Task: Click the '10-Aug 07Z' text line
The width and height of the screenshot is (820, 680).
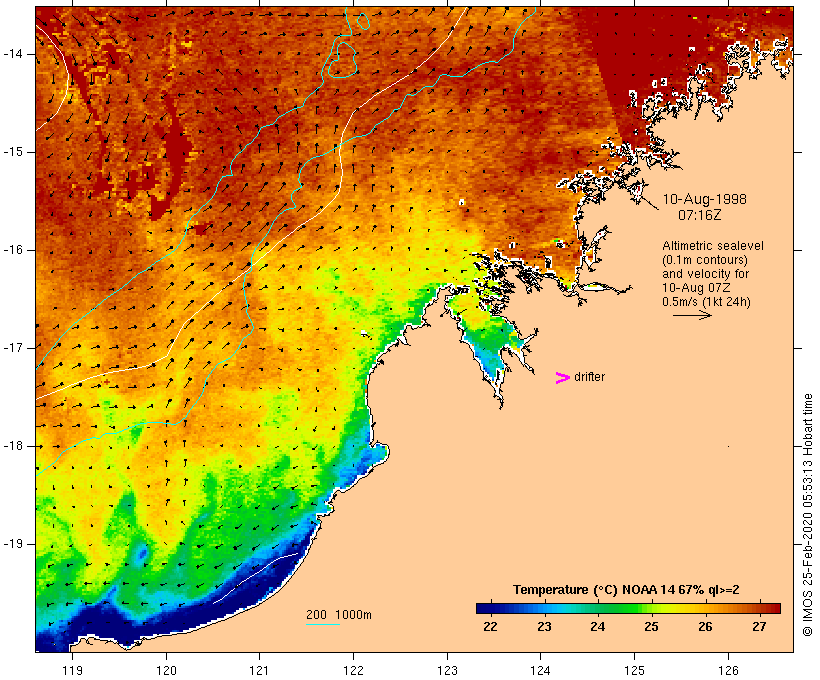Action: coord(696,288)
